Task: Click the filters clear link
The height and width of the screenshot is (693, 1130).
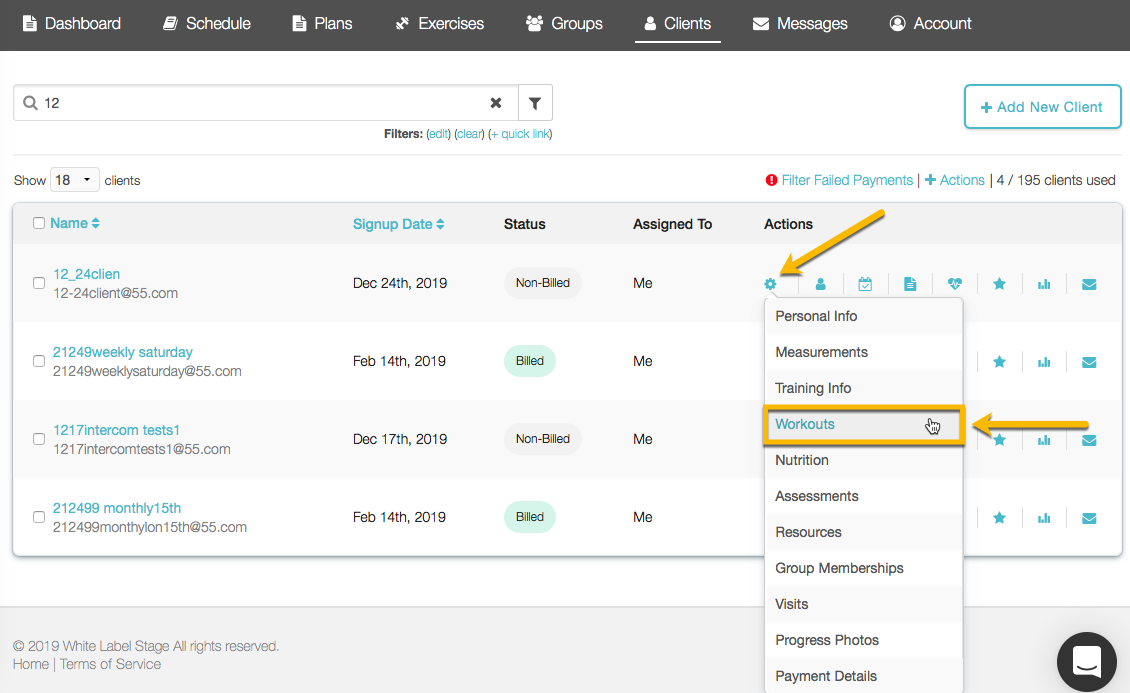Action: [x=469, y=134]
